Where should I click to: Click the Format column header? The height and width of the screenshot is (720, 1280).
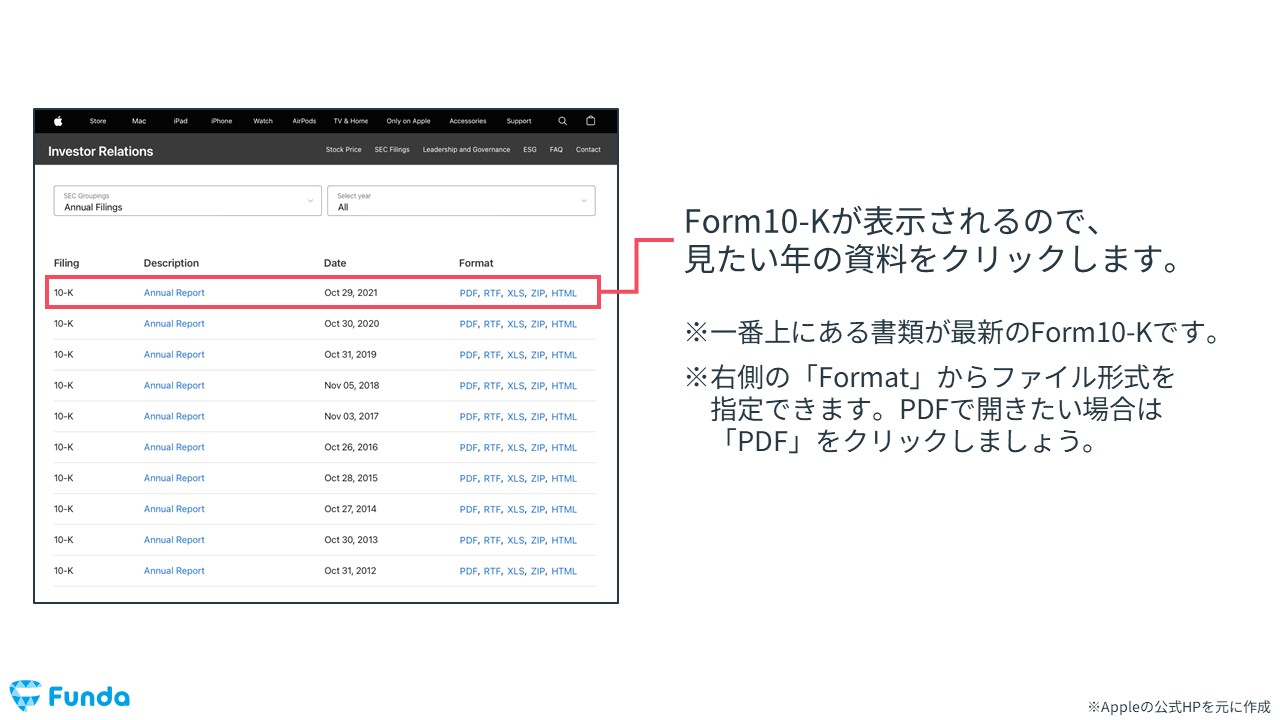click(476, 263)
